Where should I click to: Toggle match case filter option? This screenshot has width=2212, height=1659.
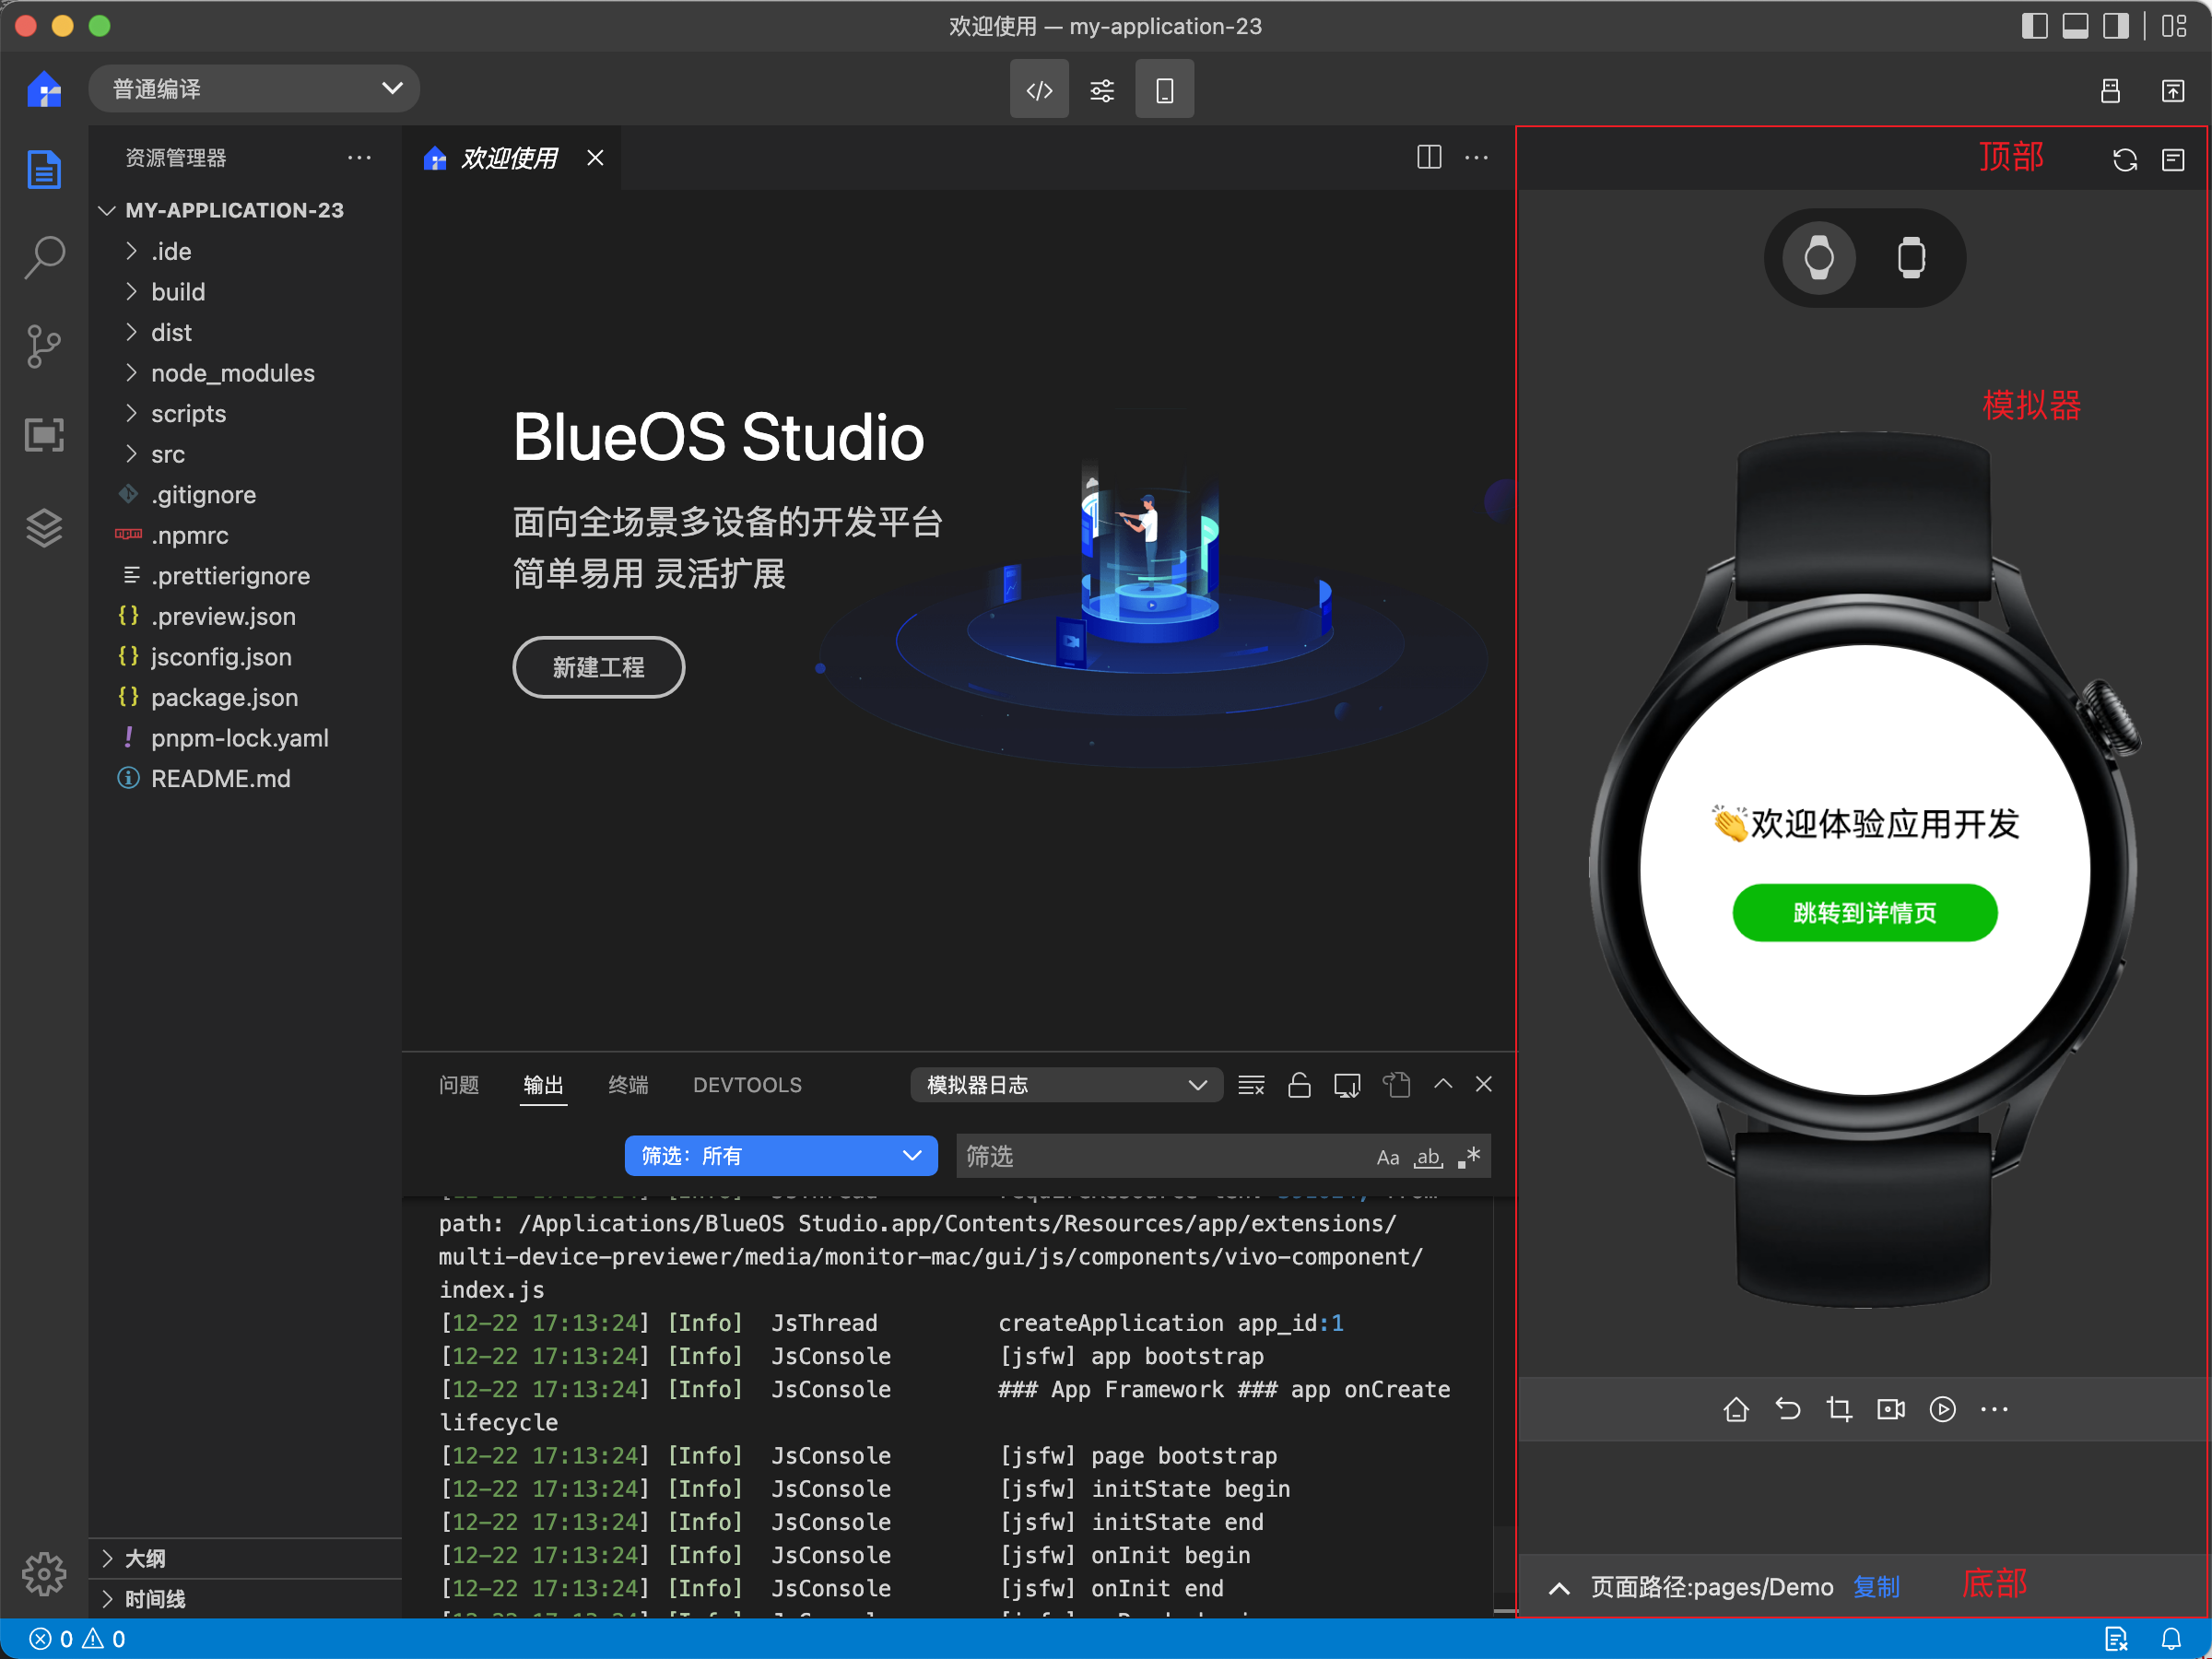click(1388, 1157)
